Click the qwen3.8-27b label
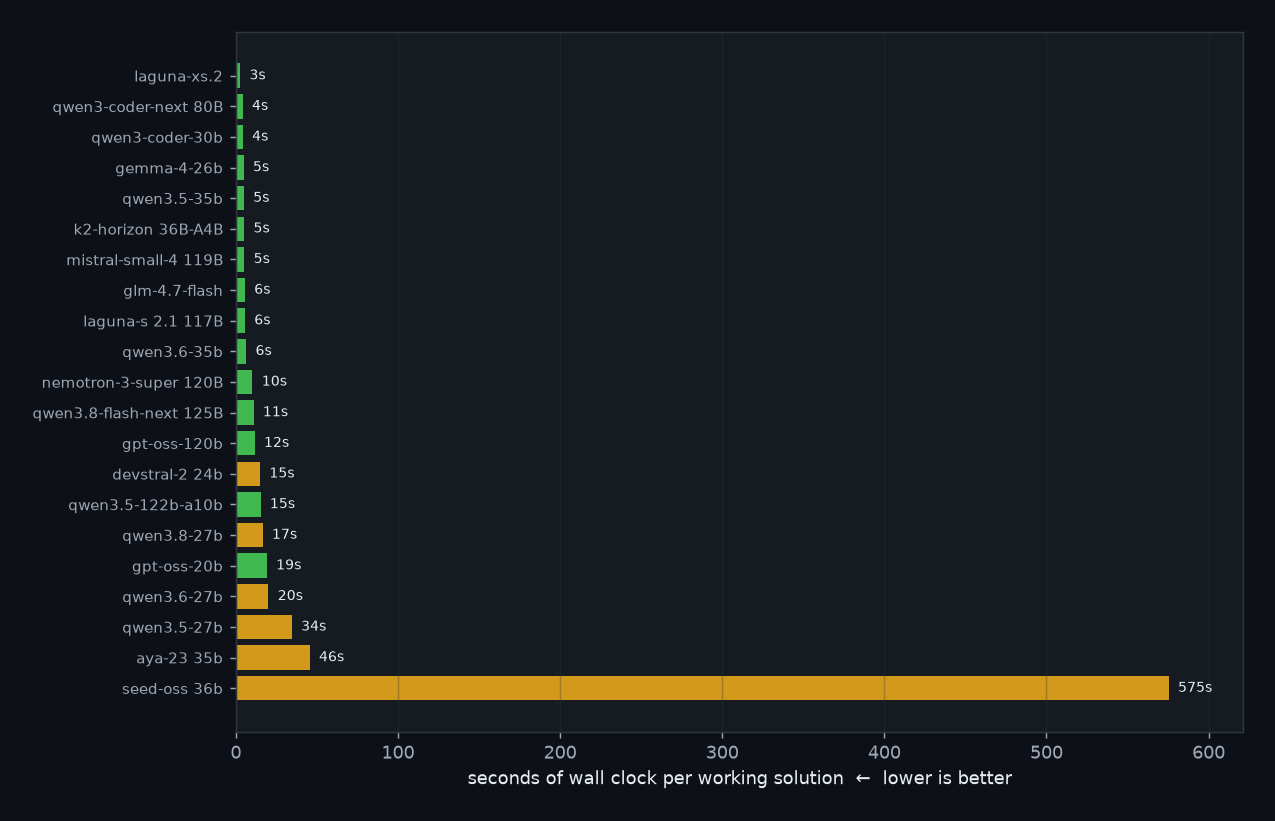 [173, 536]
